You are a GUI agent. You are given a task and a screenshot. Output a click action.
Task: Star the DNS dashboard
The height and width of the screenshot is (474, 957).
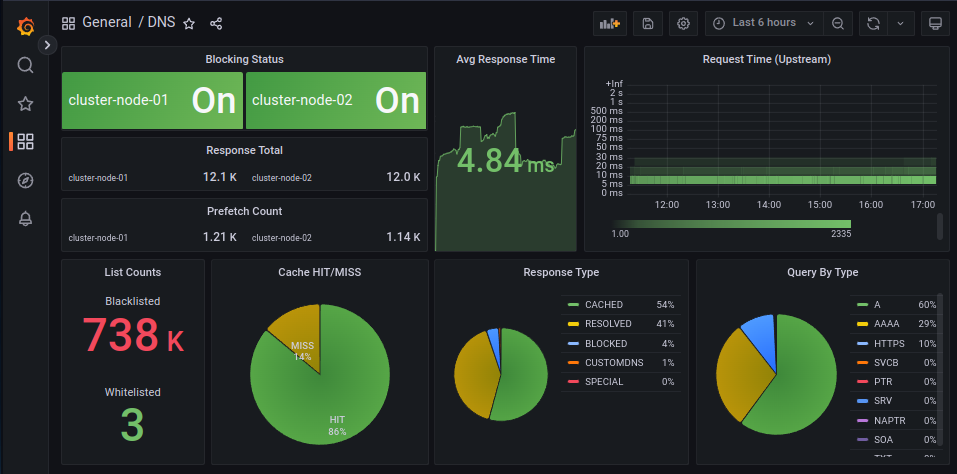click(189, 23)
